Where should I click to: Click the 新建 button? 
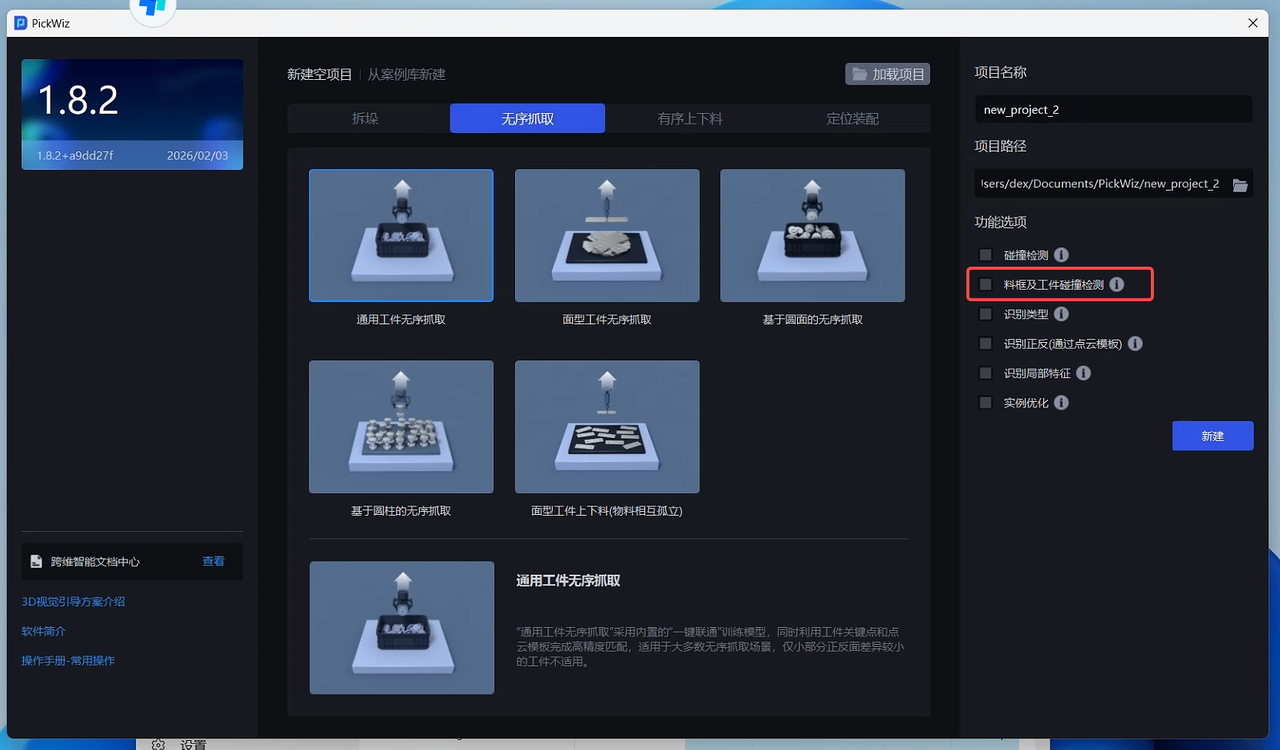[1212, 436]
